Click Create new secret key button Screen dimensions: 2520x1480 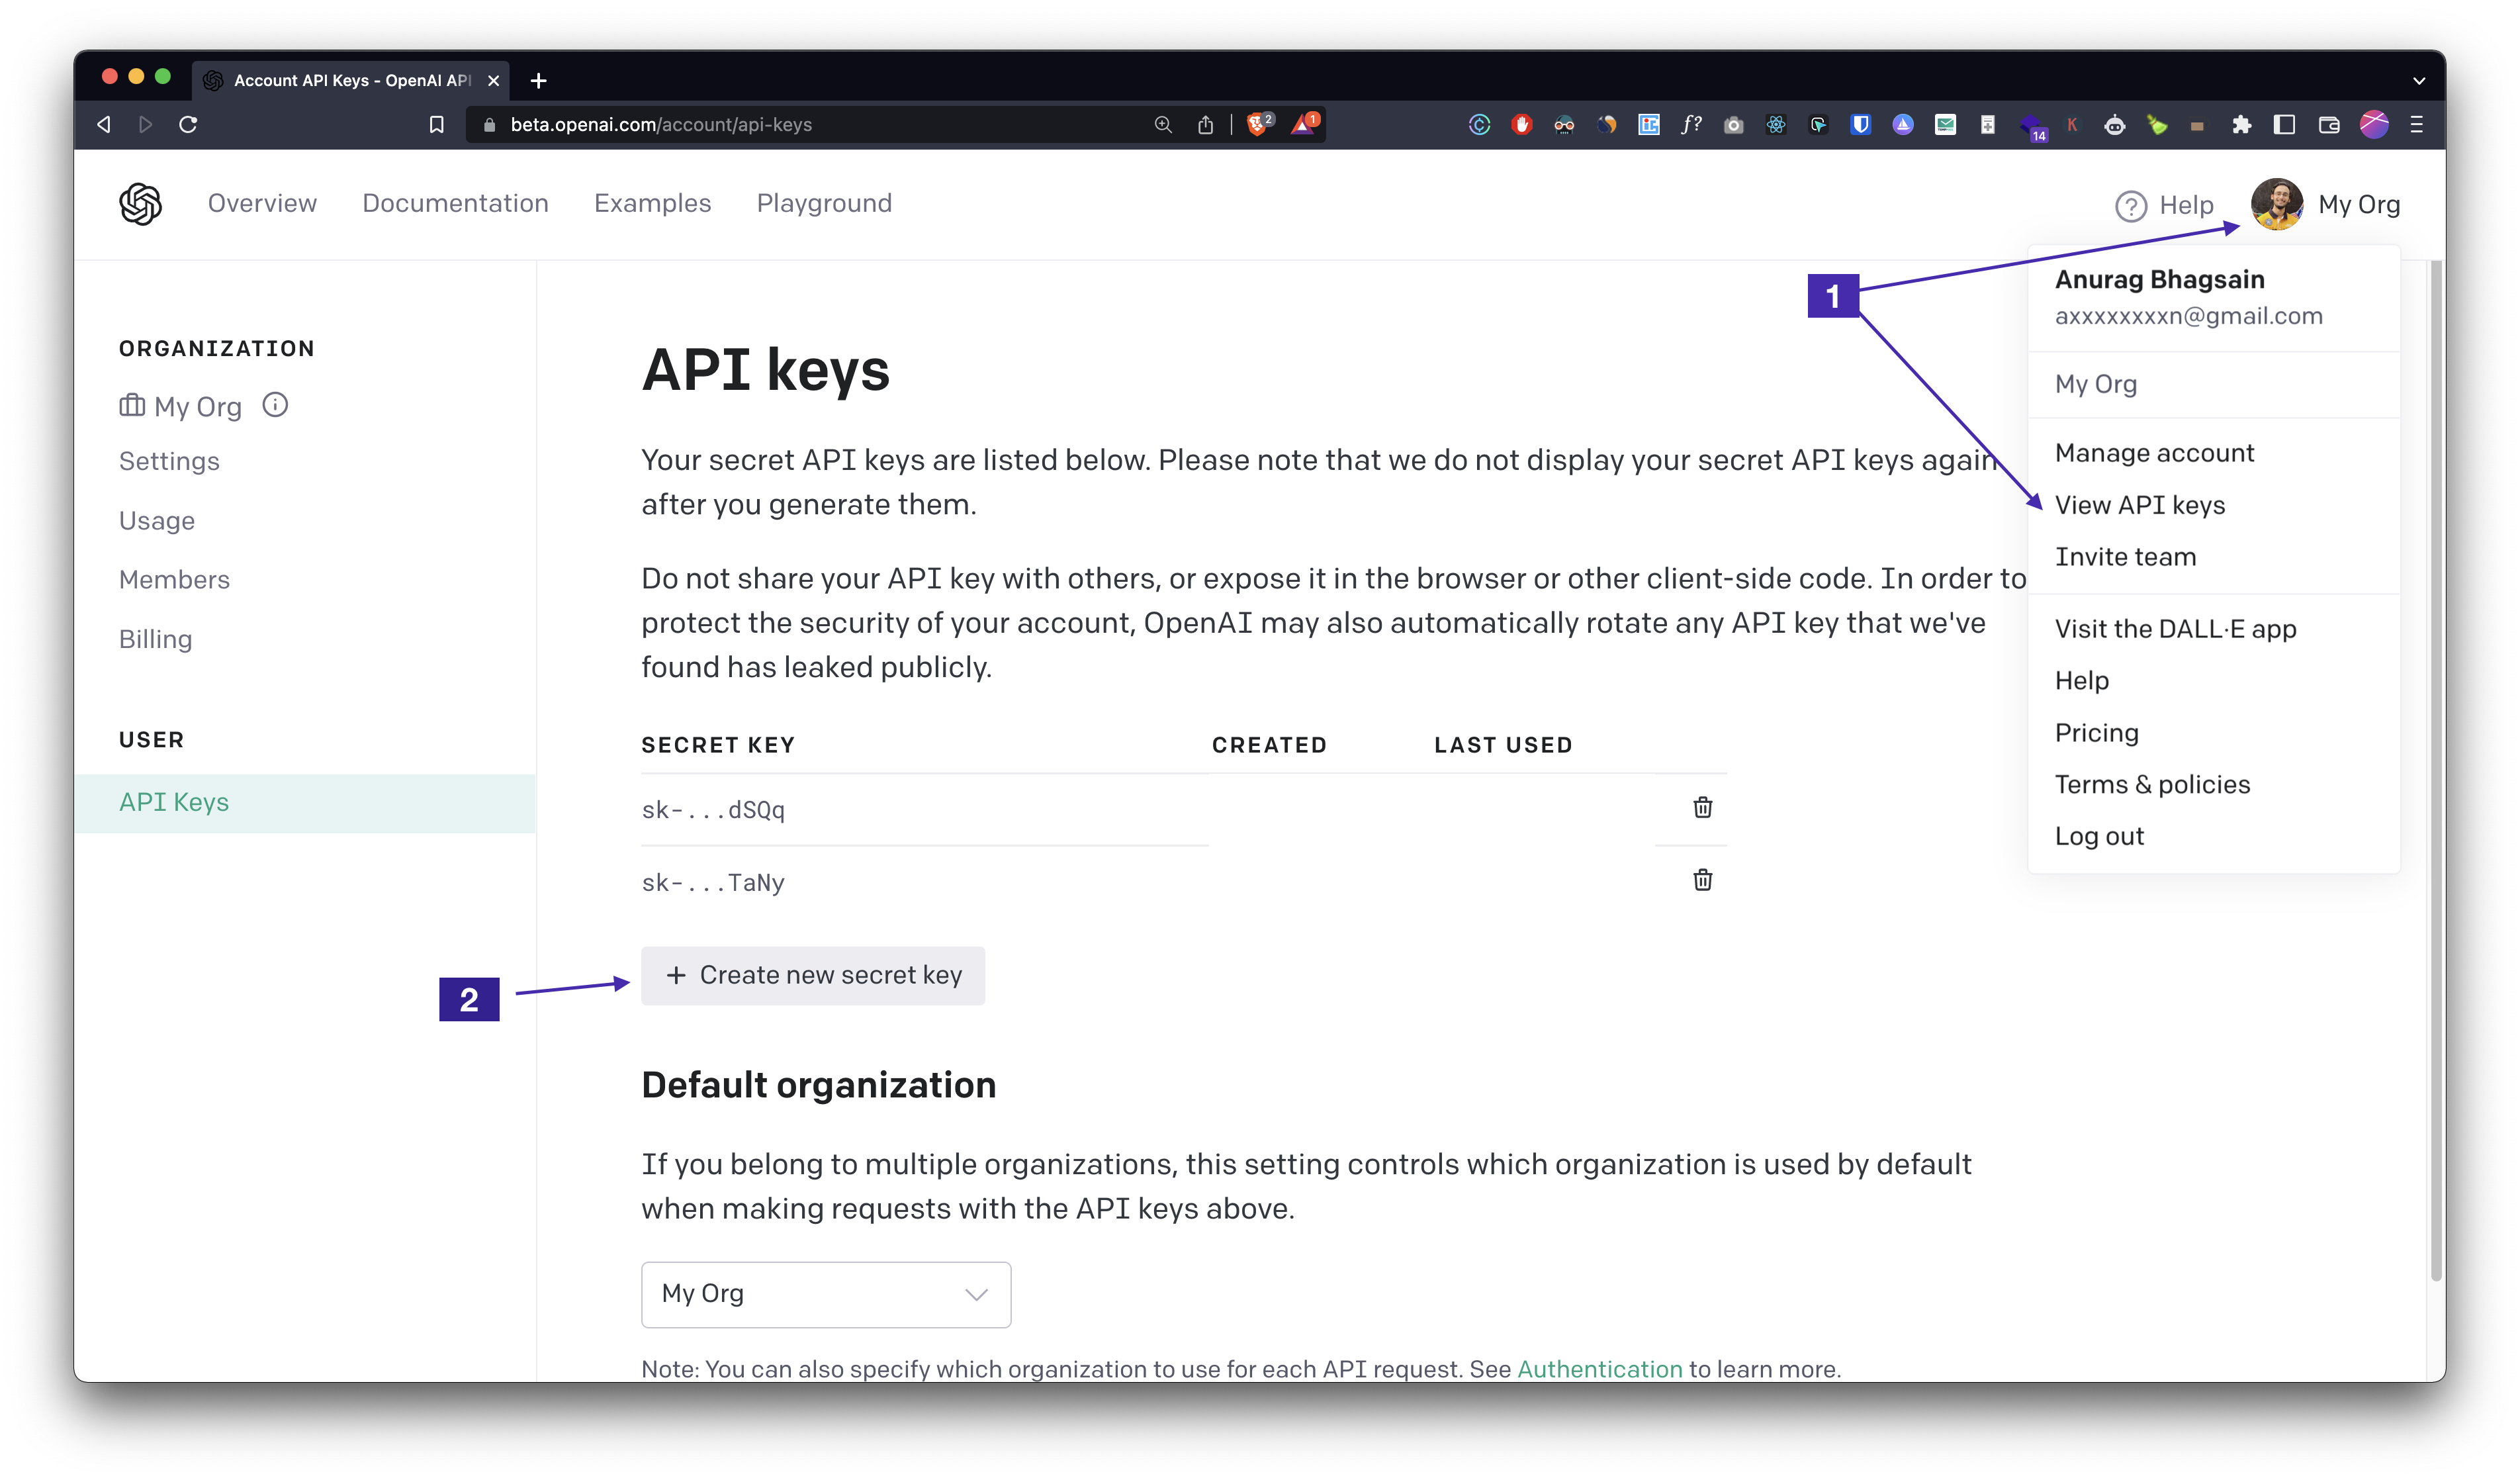[x=812, y=975]
